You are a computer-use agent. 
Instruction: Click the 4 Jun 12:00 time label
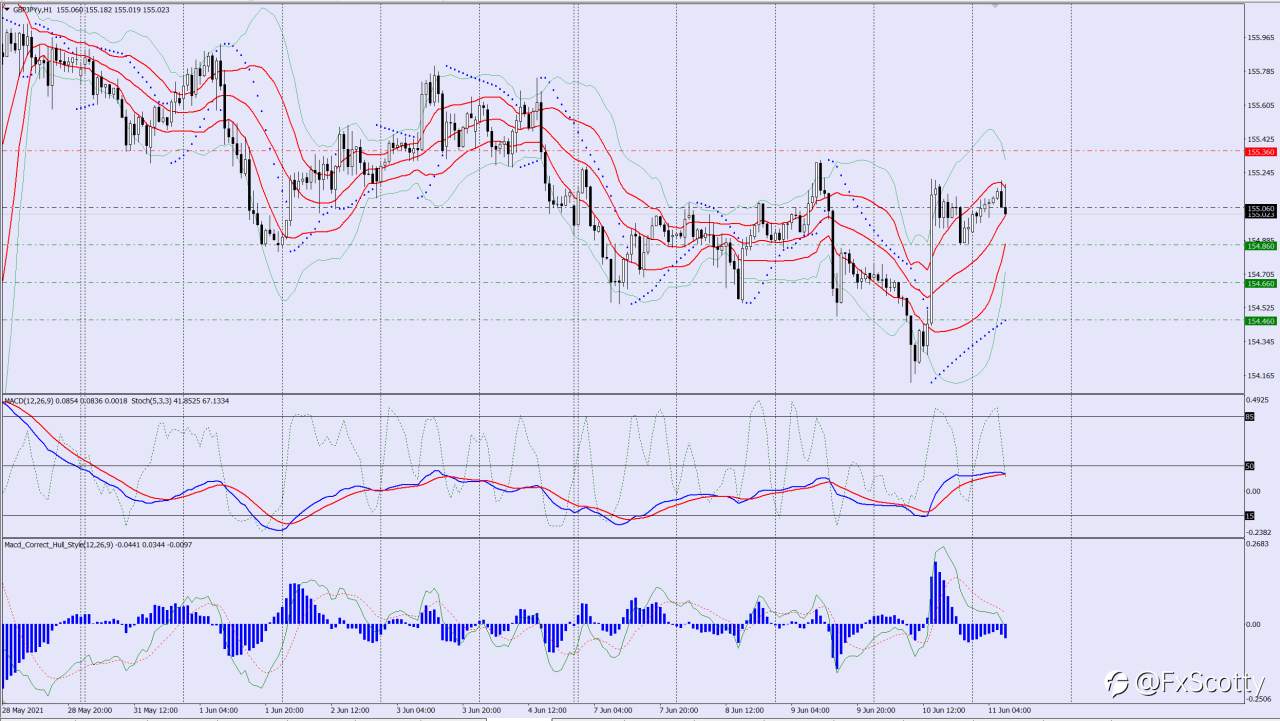click(547, 710)
